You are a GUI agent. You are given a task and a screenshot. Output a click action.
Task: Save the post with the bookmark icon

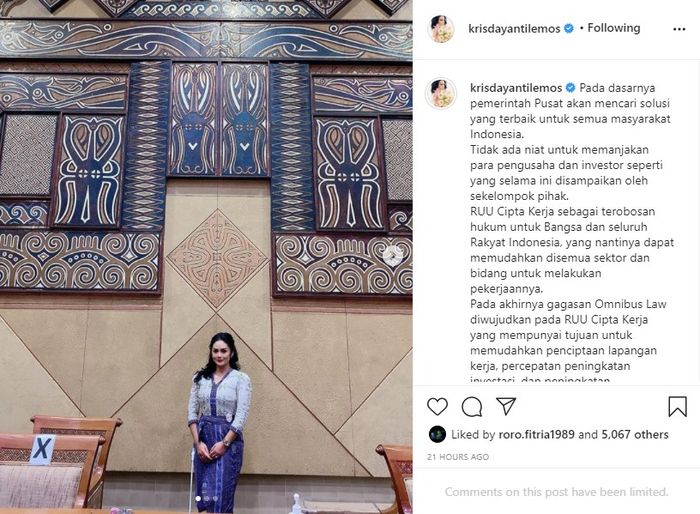tap(677, 406)
